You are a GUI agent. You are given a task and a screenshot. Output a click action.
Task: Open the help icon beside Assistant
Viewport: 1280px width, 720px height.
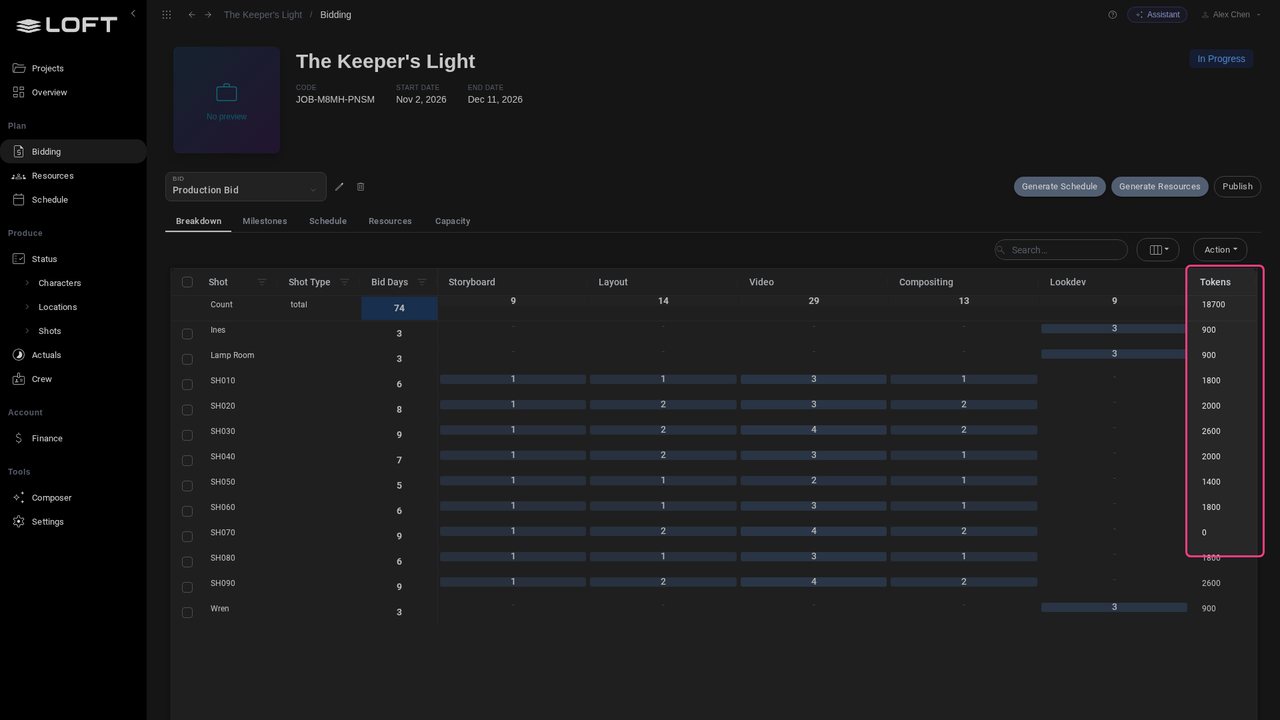1112,15
